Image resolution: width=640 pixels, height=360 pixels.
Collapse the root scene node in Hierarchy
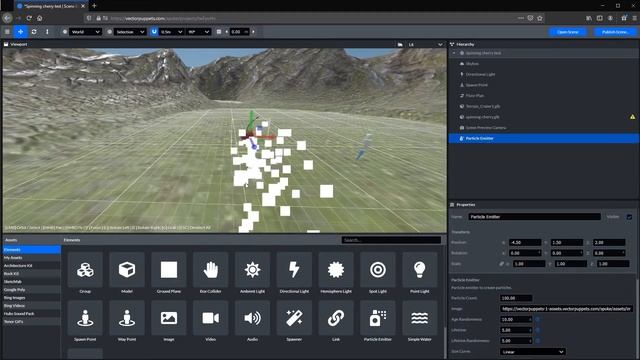click(x=454, y=53)
